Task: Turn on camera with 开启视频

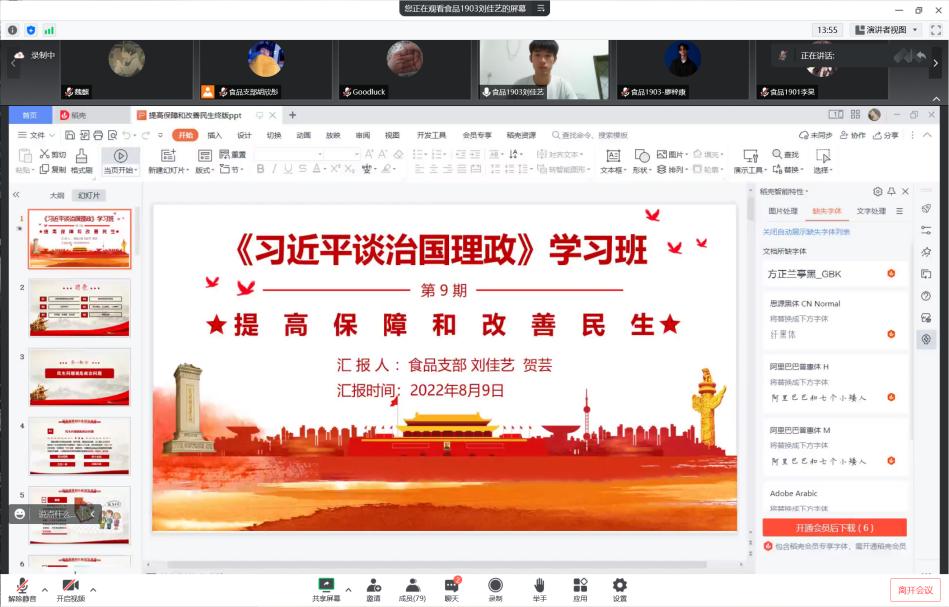Action: (70, 589)
